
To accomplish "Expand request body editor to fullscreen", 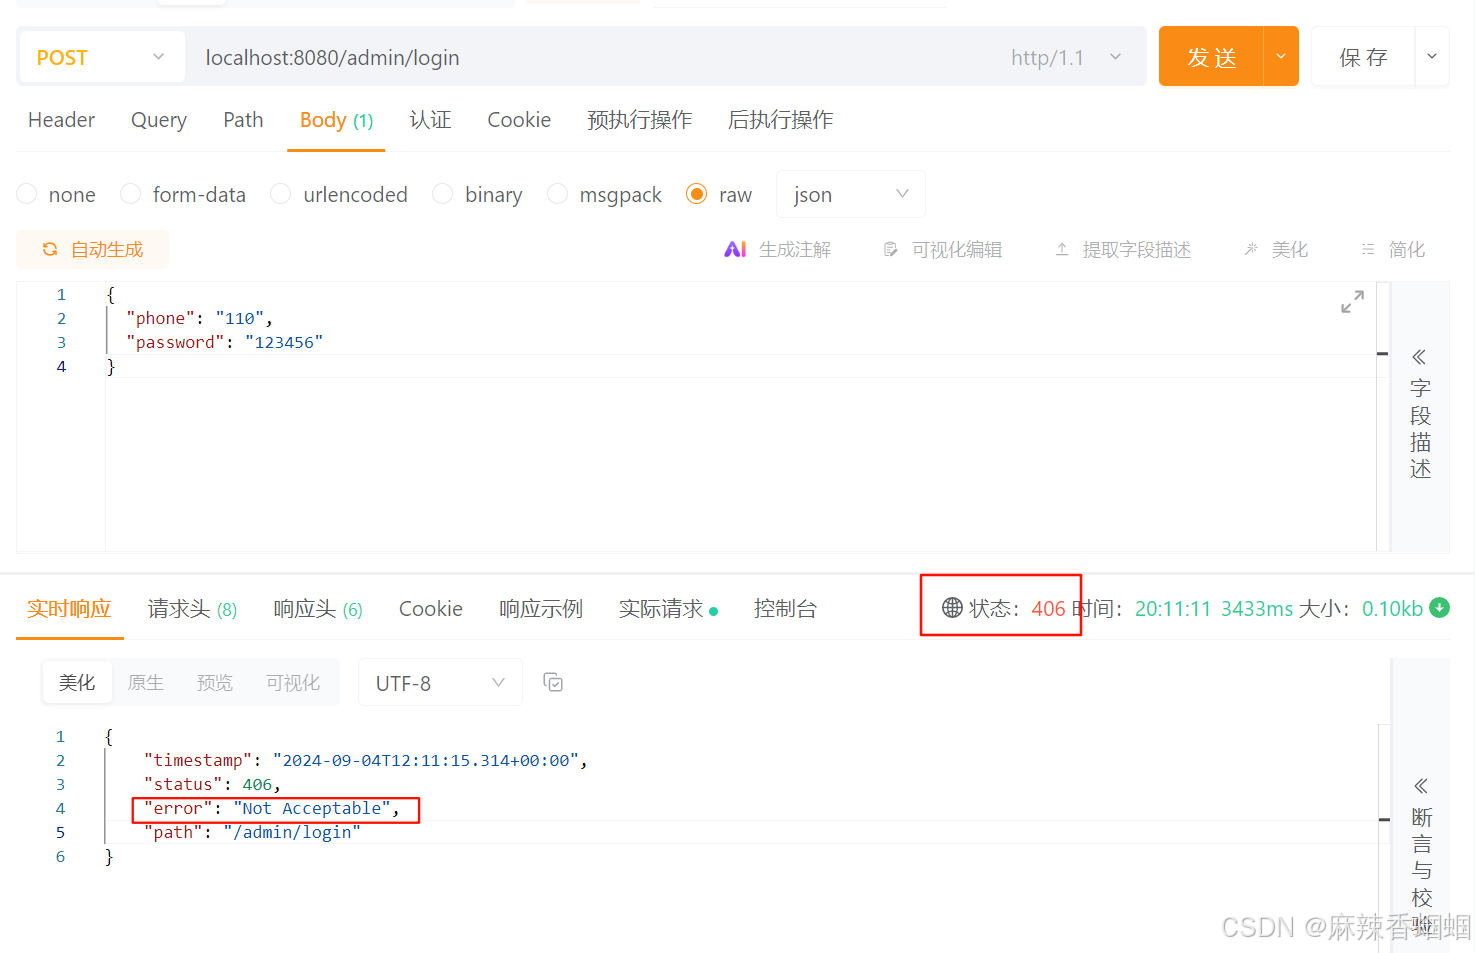I will (1352, 301).
